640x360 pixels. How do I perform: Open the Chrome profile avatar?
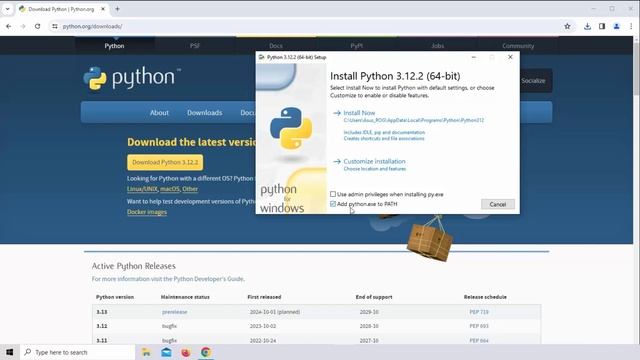[x=617, y=26]
